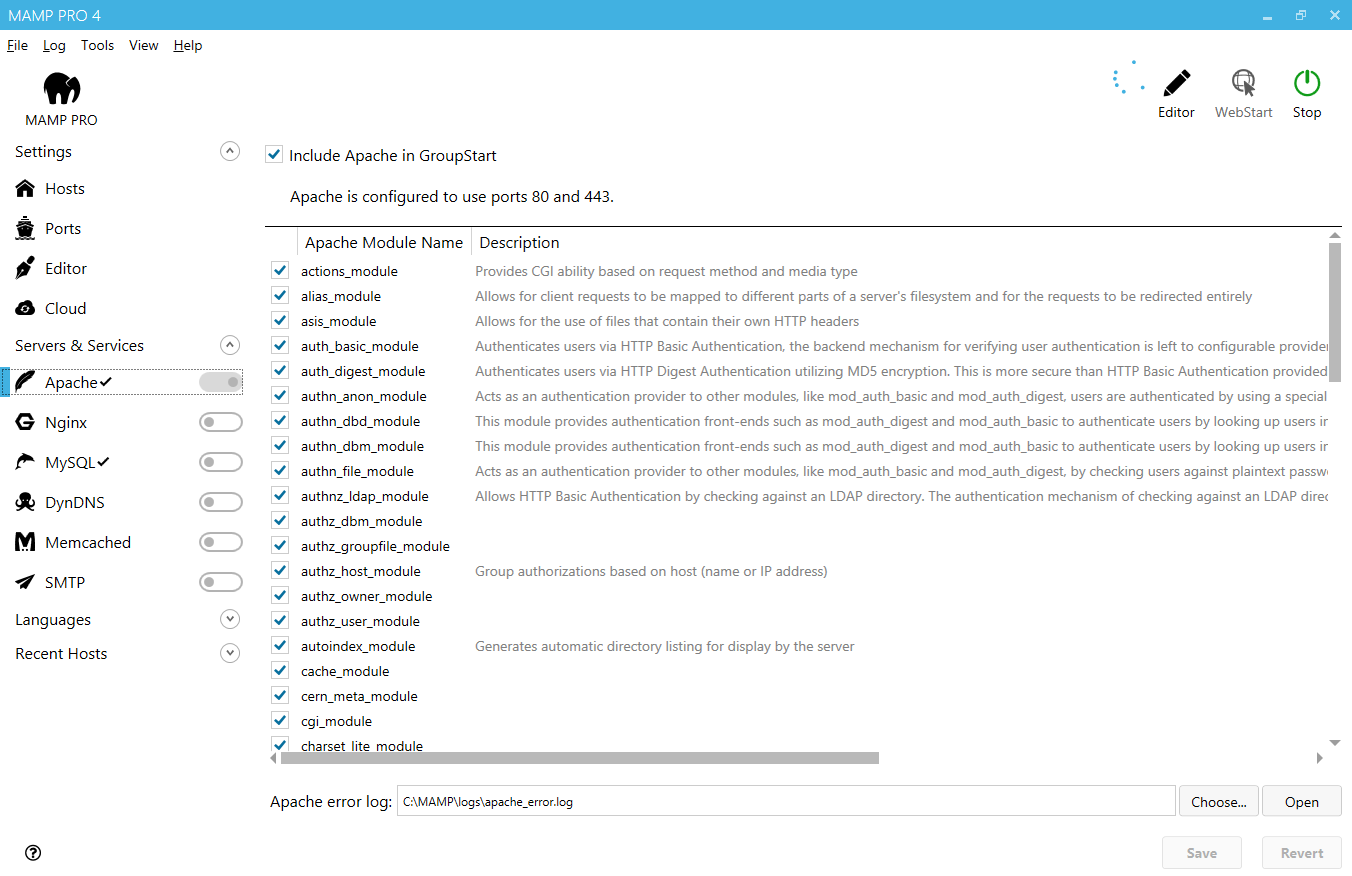Image resolution: width=1352 pixels, height=876 pixels.
Task: Click the Description column header
Action: (x=520, y=242)
